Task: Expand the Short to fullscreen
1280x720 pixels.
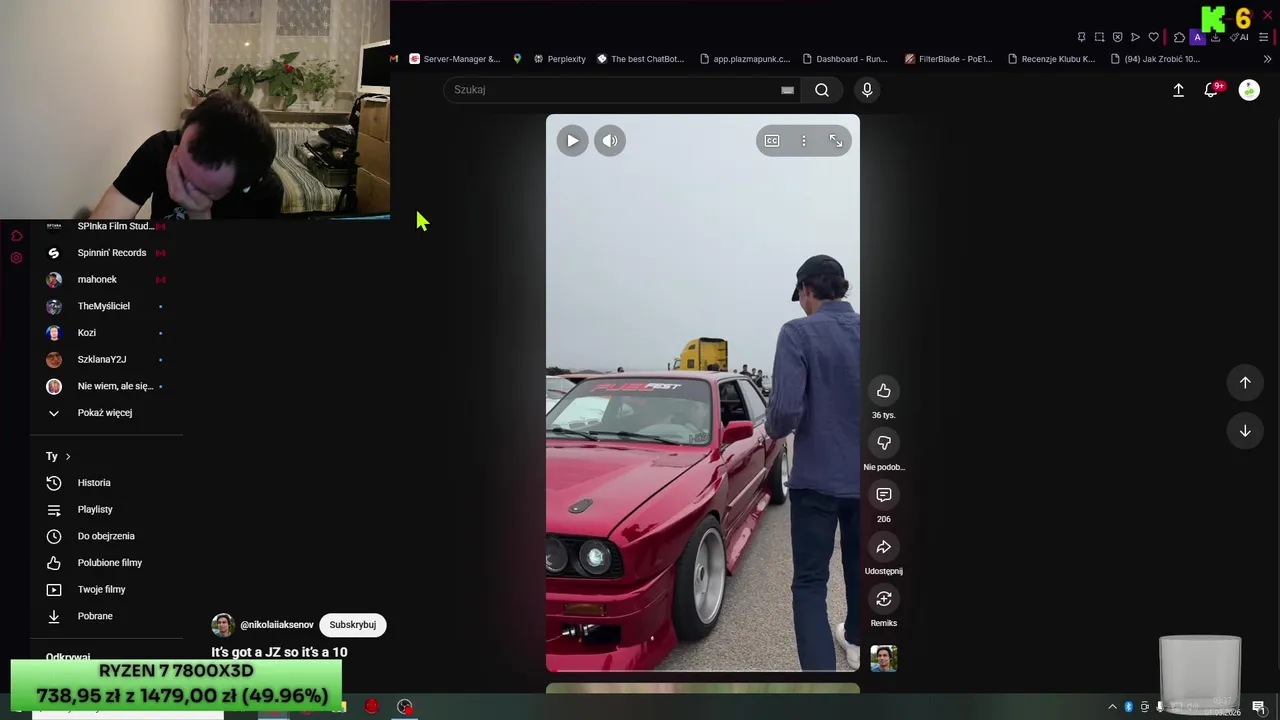Action: 836,141
